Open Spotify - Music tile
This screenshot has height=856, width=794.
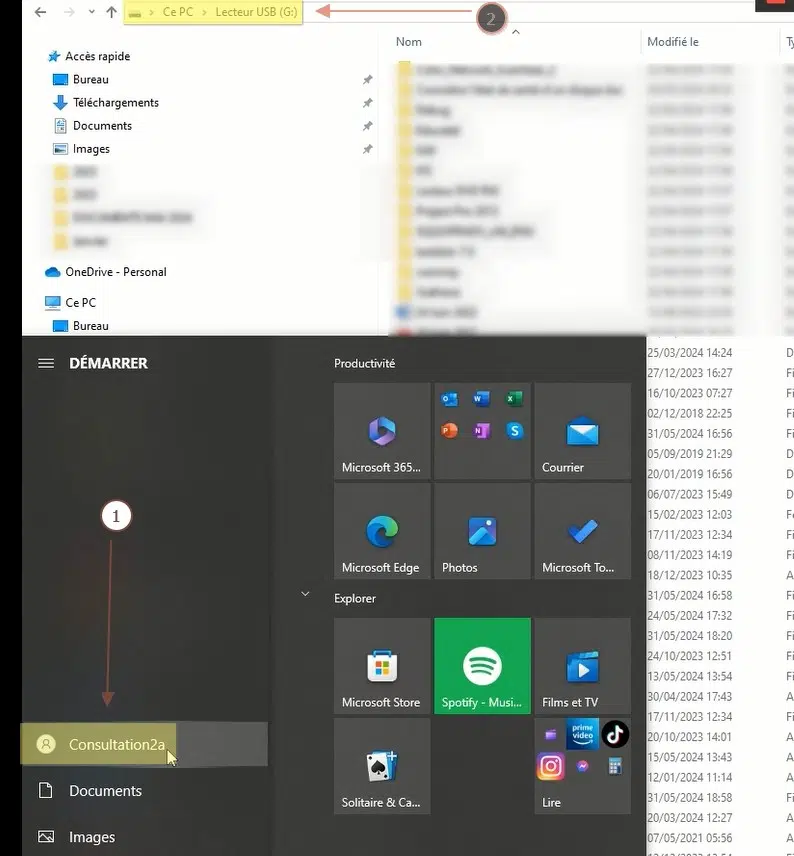482,666
